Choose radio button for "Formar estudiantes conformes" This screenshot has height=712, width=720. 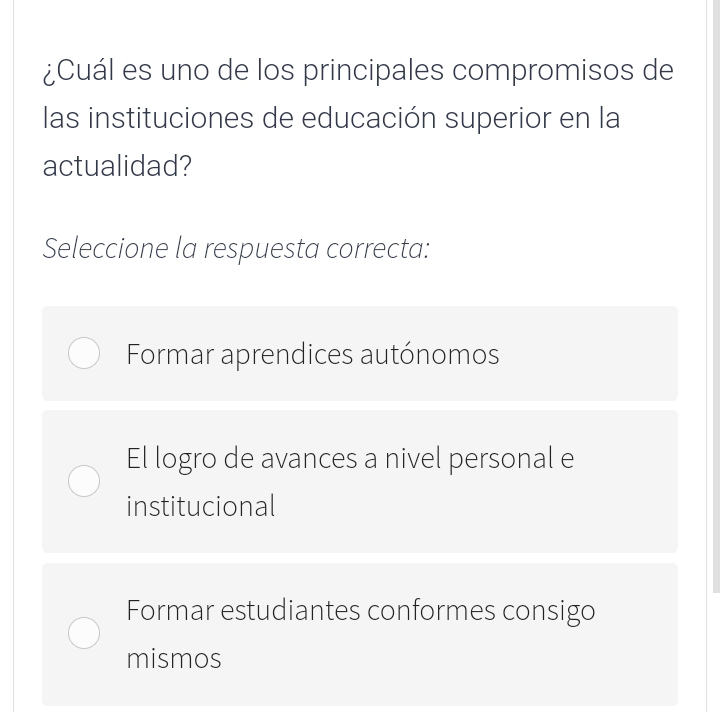[x=84, y=633]
